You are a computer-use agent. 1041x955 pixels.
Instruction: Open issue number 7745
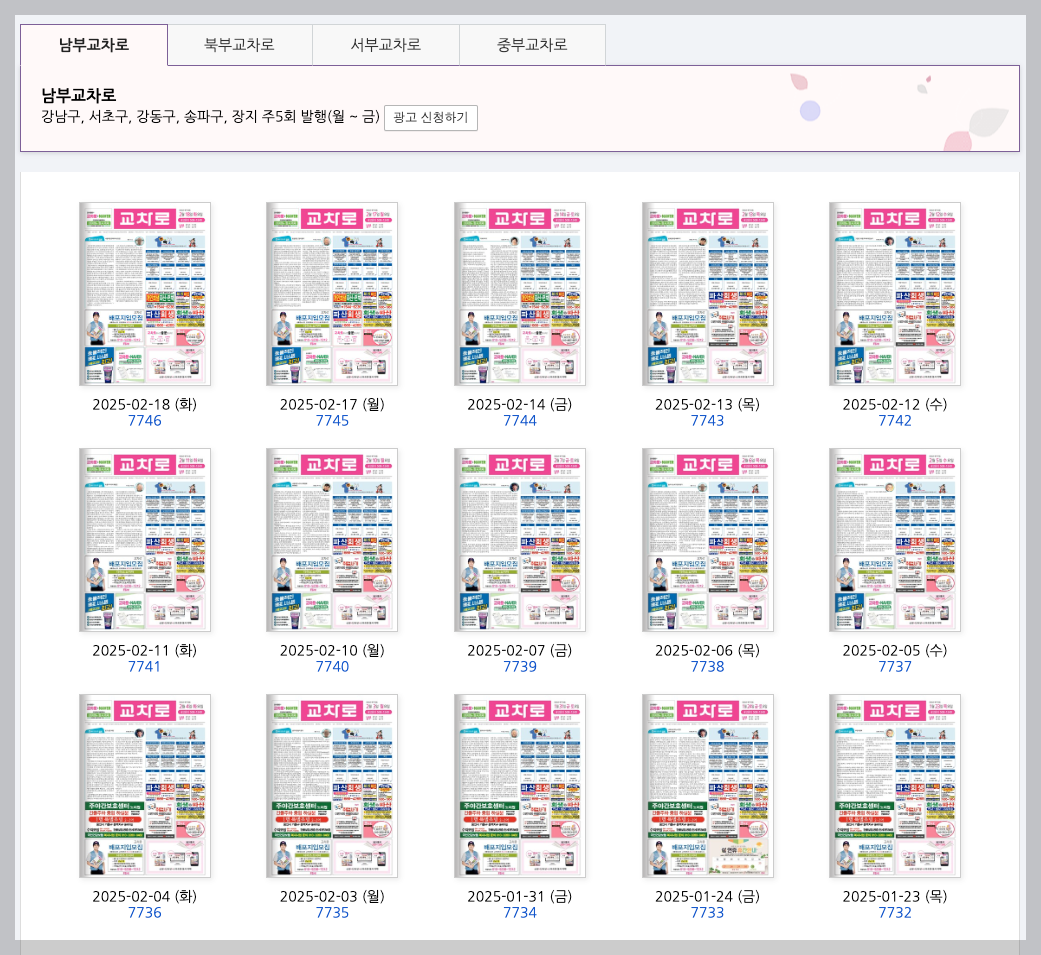point(332,420)
